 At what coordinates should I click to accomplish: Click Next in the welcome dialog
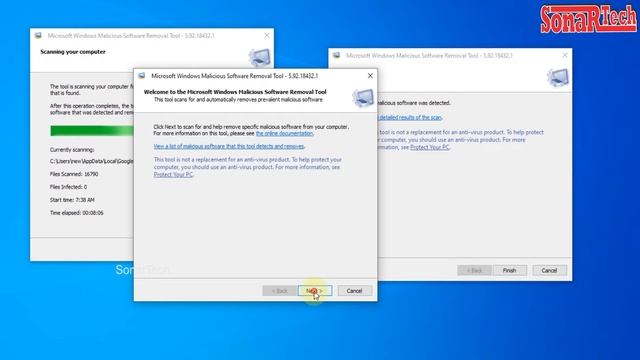[x=315, y=291]
